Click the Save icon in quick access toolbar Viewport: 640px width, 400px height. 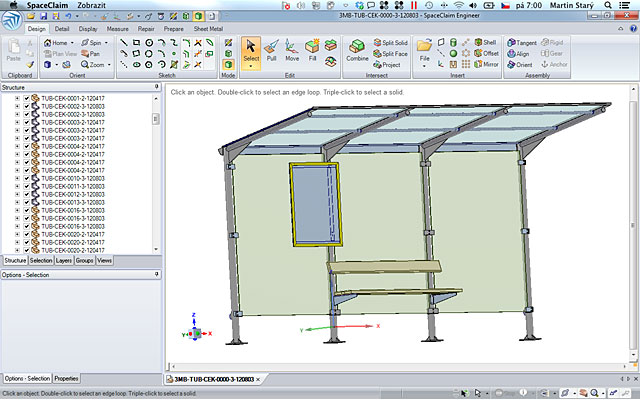point(44,16)
